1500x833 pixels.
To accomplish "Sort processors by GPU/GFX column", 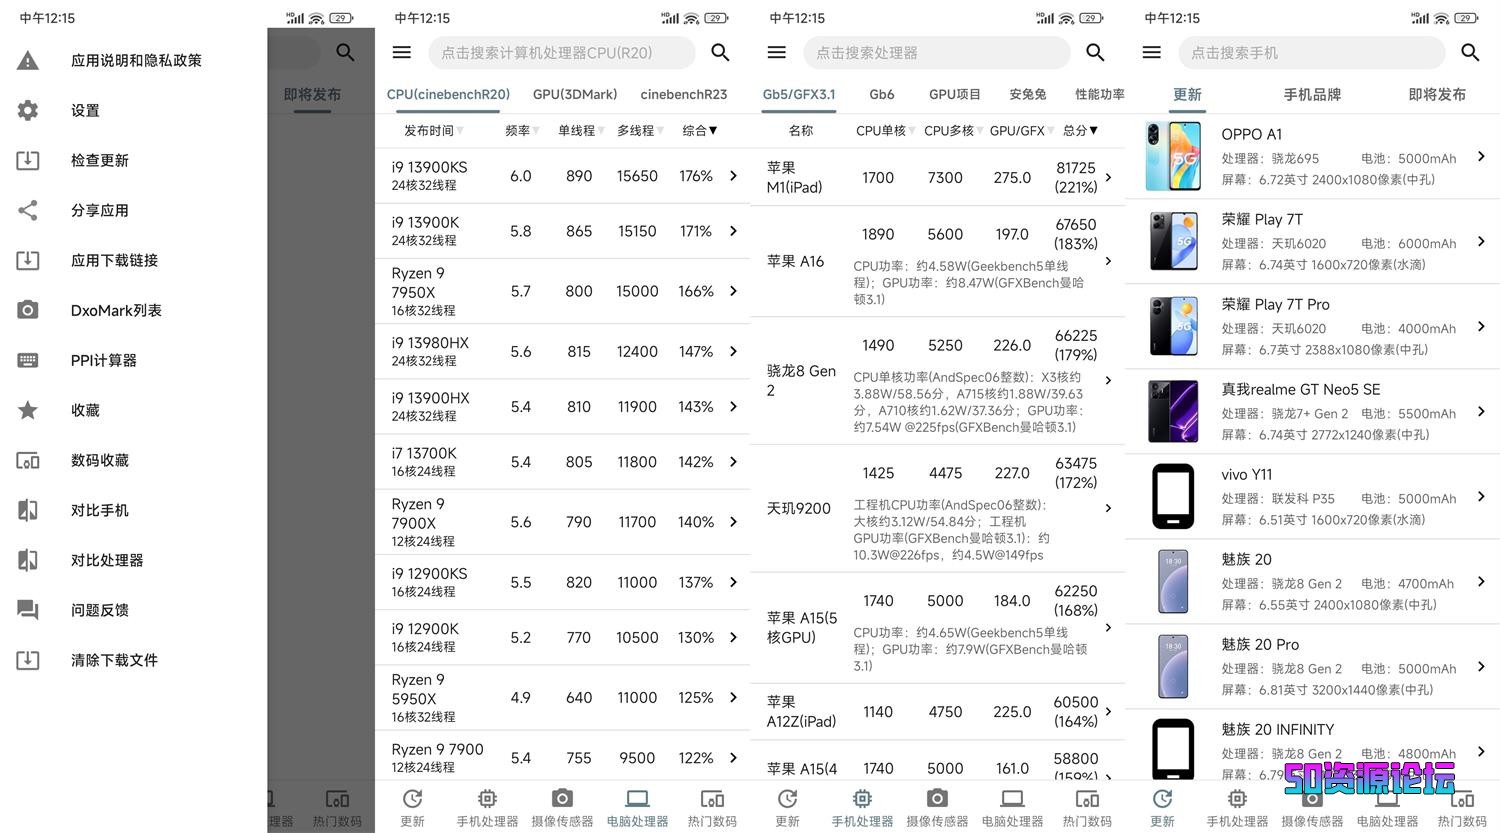I will click(x=1021, y=131).
